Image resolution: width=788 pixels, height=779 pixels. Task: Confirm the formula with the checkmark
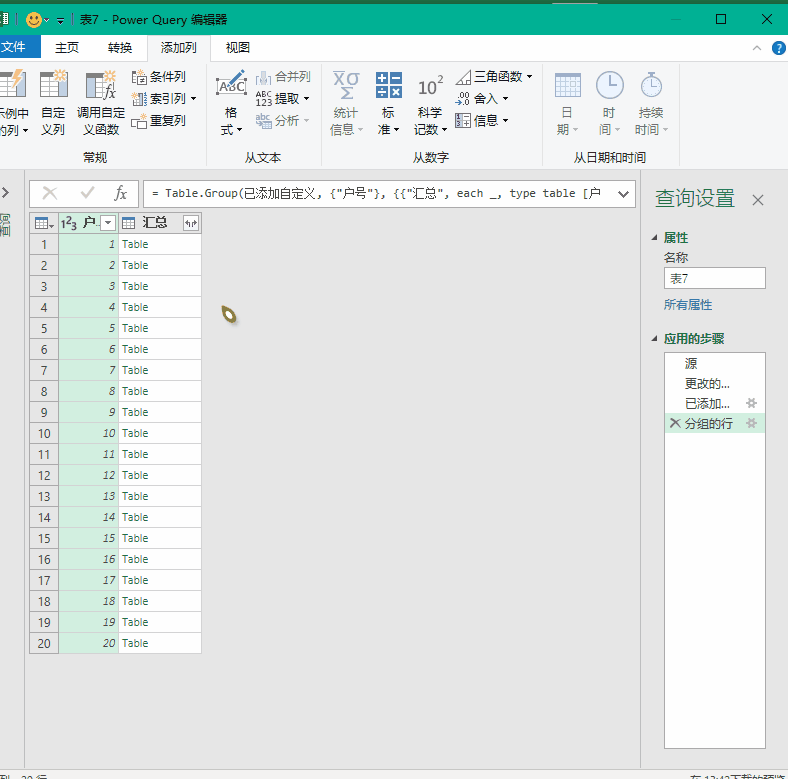point(87,193)
